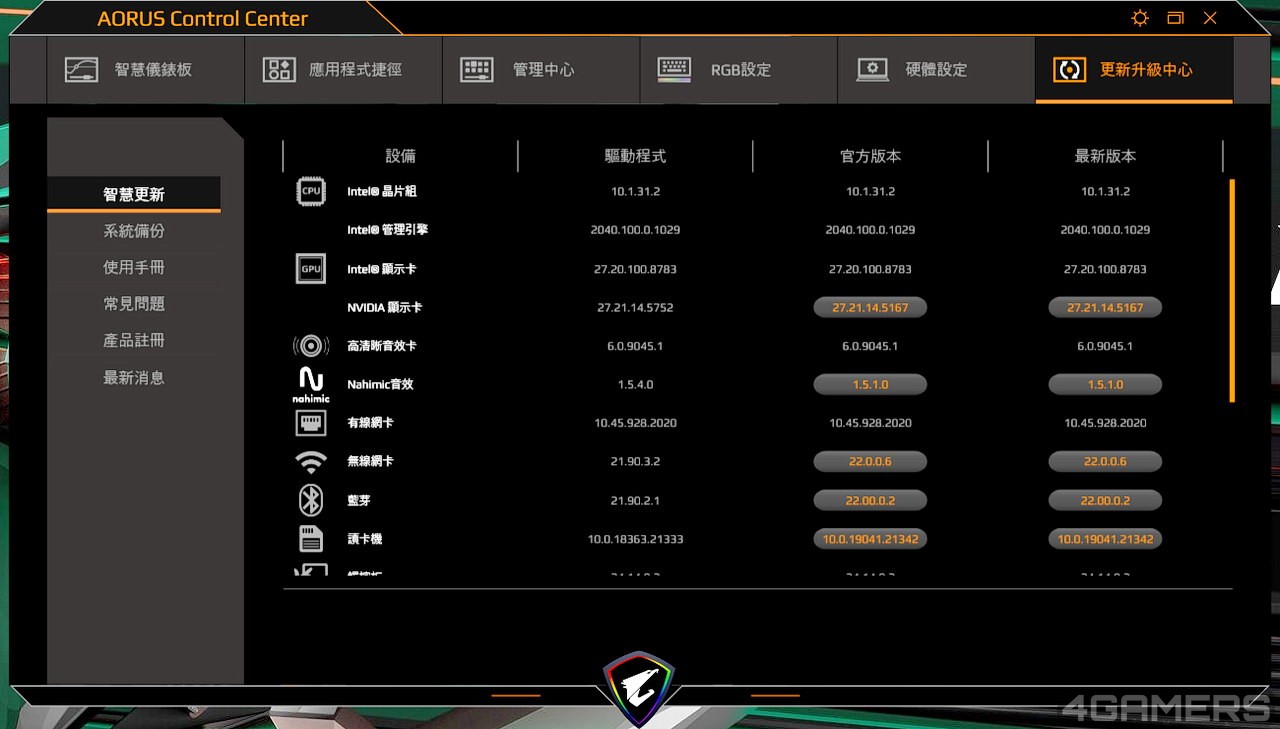The image size is (1280, 729).
Task: Click card reader driver version 10.0.18363.21333
Action: (635, 539)
